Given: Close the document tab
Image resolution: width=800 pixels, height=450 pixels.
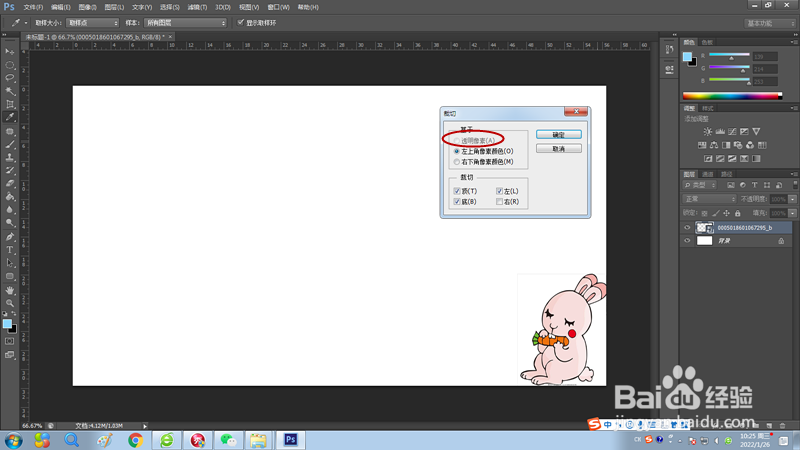Looking at the screenshot, I should 170,37.
